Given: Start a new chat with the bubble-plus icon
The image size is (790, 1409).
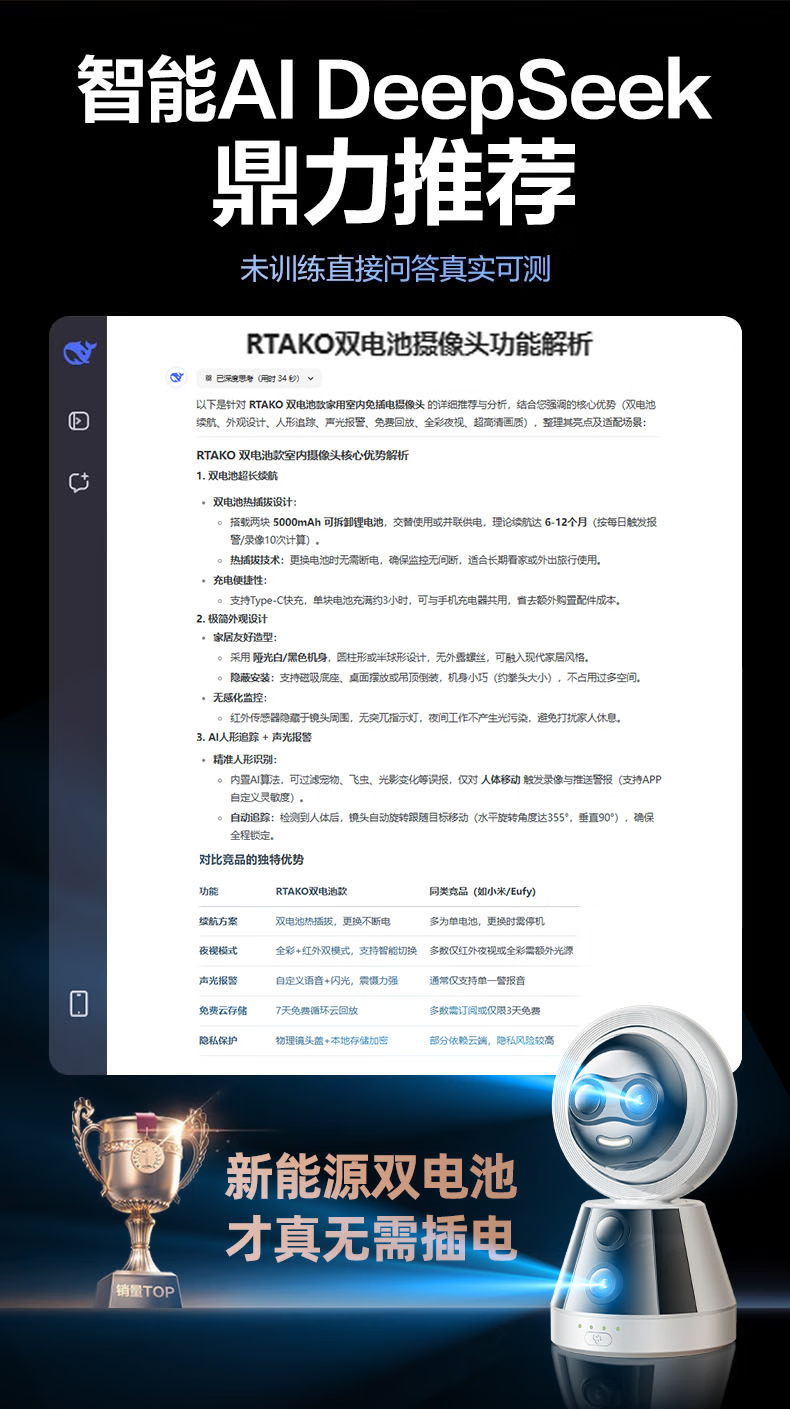Looking at the screenshot, I should tap(79, 483).
